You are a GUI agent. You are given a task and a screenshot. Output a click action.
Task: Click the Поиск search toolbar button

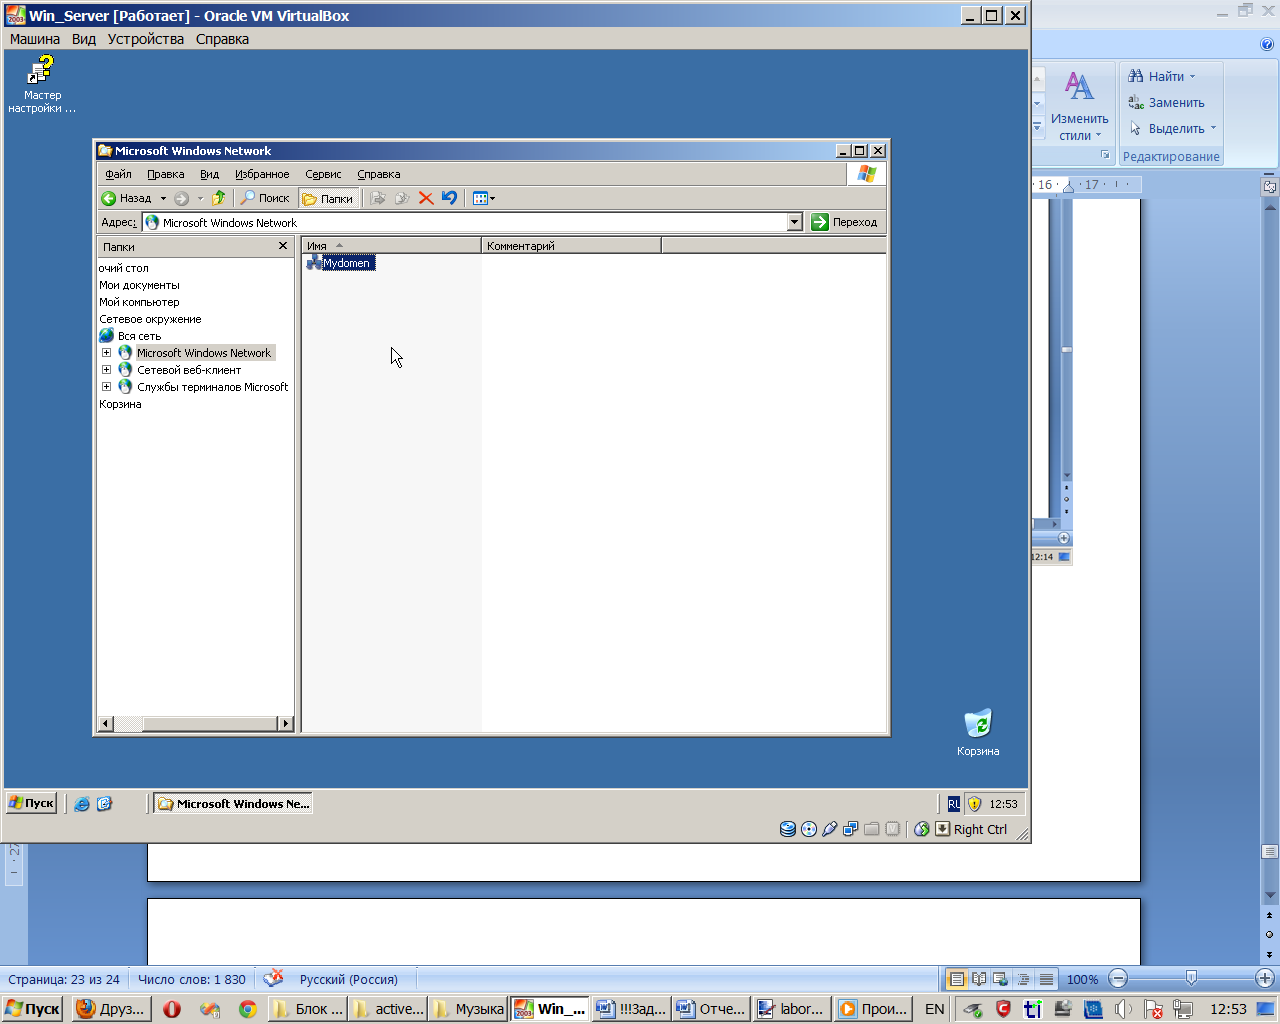(265, 198)
